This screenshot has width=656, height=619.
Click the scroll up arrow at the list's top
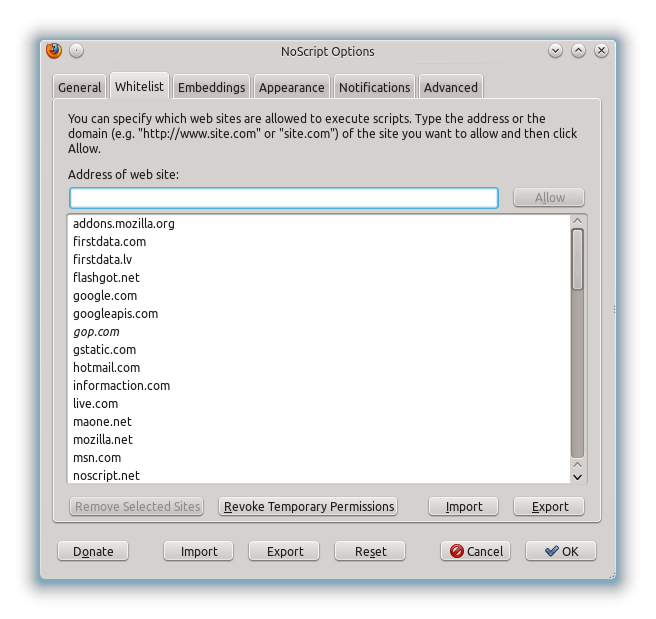point(578,221)
